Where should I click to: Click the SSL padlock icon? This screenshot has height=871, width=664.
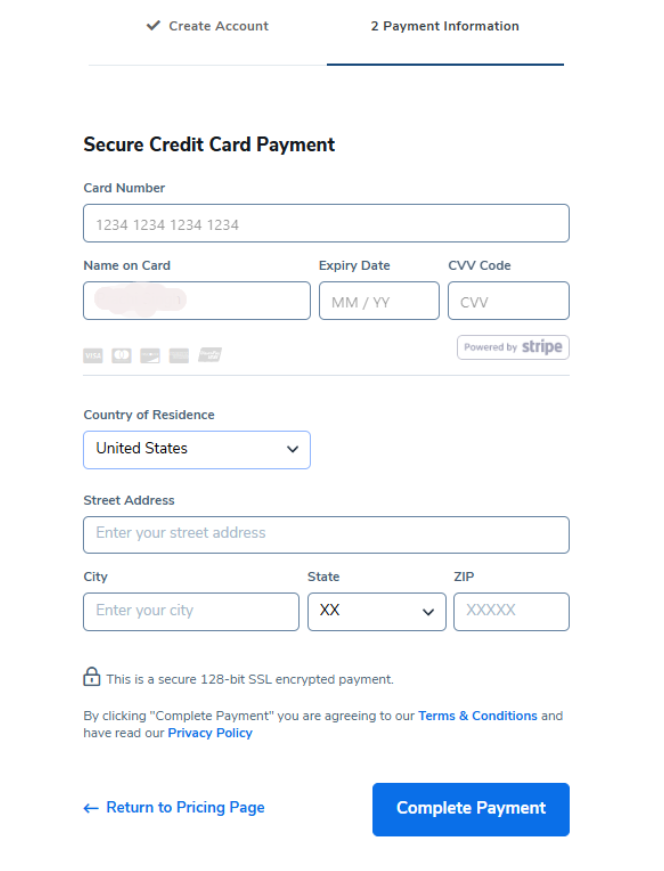point(91,677)
